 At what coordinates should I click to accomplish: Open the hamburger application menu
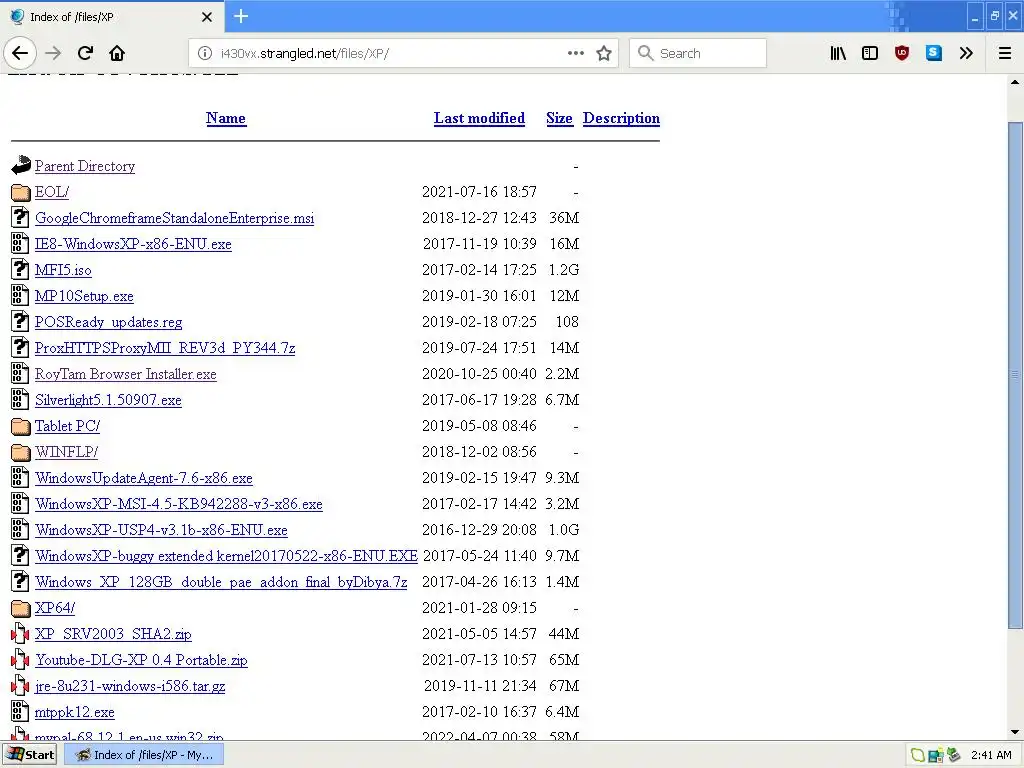tap(1005, 53)
